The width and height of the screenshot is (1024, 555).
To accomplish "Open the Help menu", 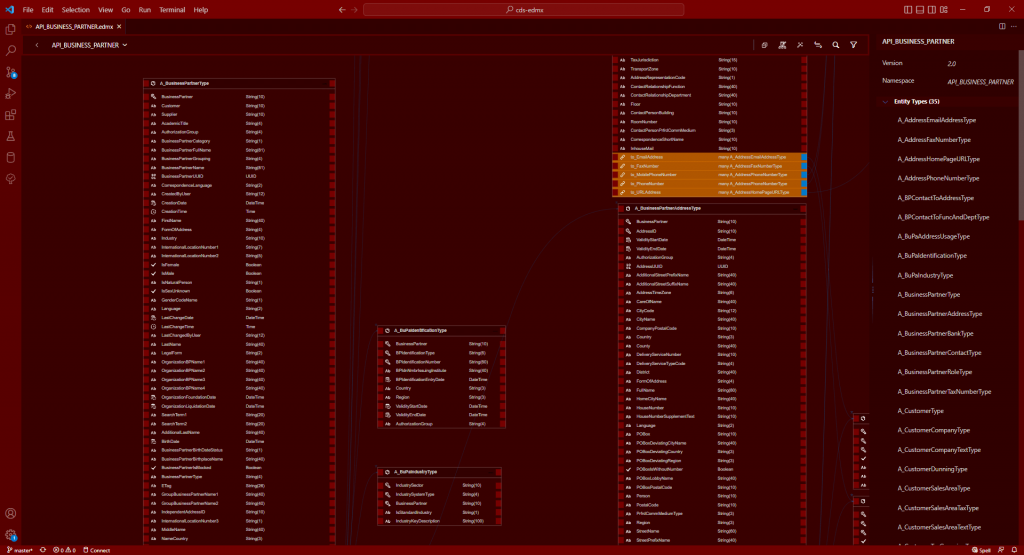I will click(200, 10).
